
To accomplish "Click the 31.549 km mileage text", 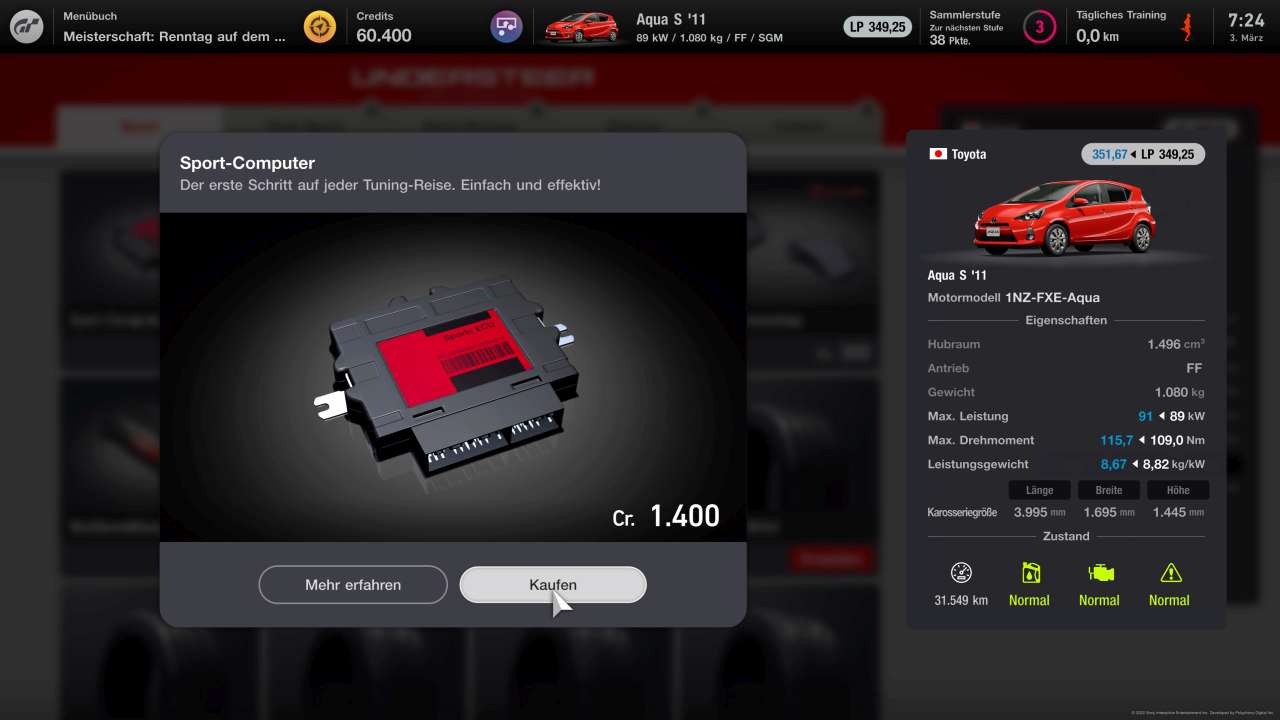I will pos(961,600).
